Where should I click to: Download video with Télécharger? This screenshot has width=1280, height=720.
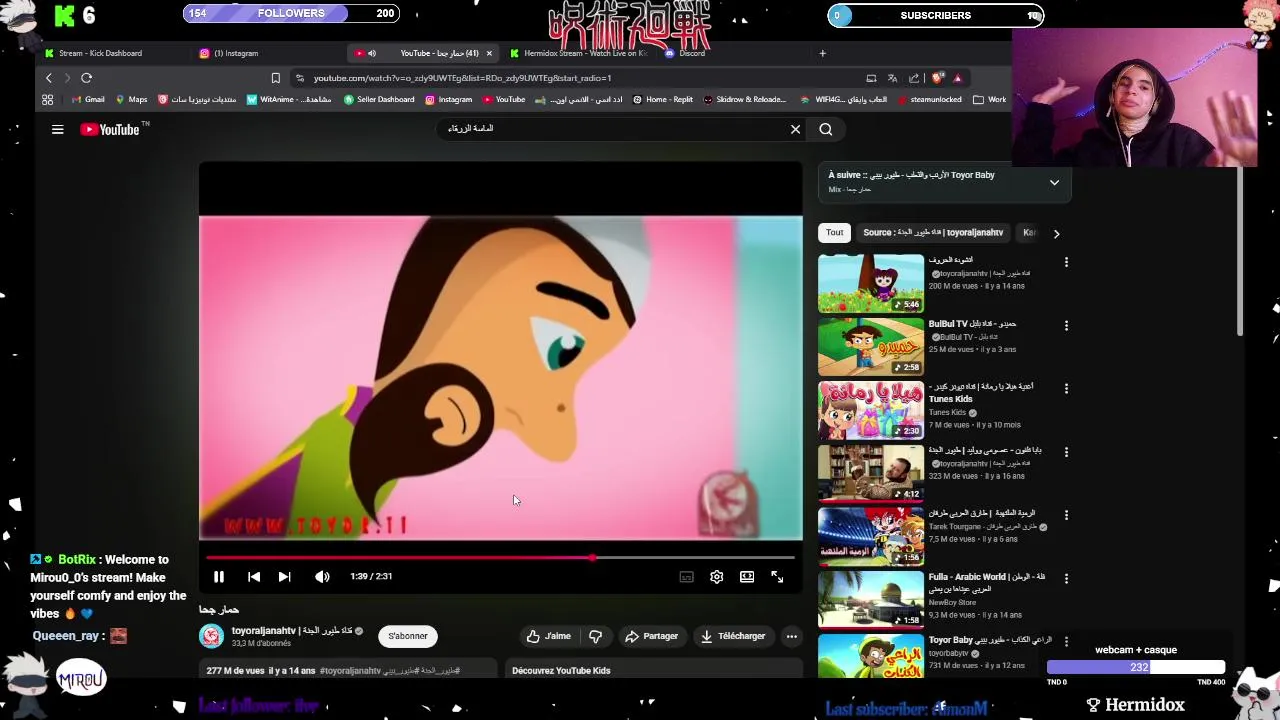pos(734,636)
